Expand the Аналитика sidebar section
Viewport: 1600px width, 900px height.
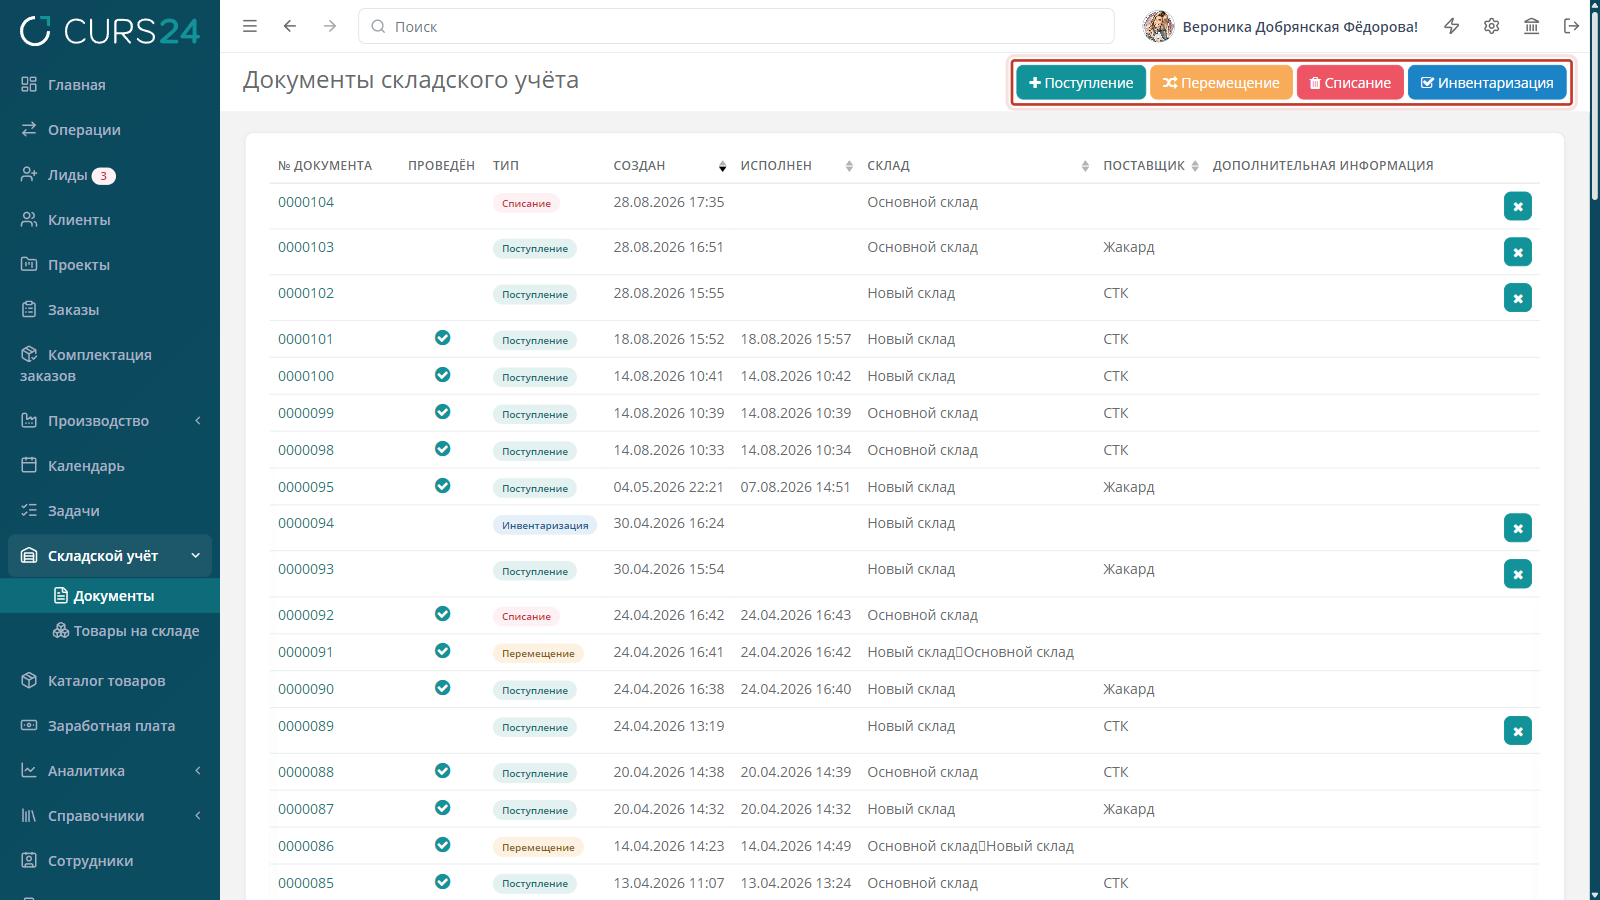[110, 771]
